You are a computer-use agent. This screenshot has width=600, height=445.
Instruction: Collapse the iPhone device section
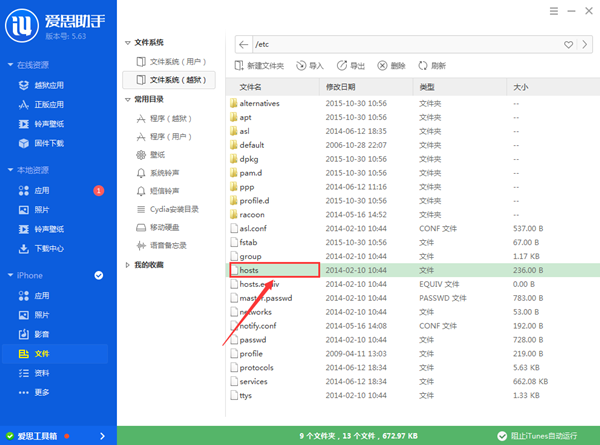click(x=10, y=275)
